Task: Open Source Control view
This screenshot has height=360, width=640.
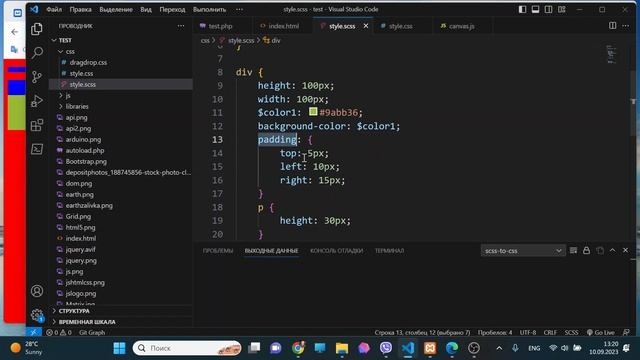Action: 37,77
